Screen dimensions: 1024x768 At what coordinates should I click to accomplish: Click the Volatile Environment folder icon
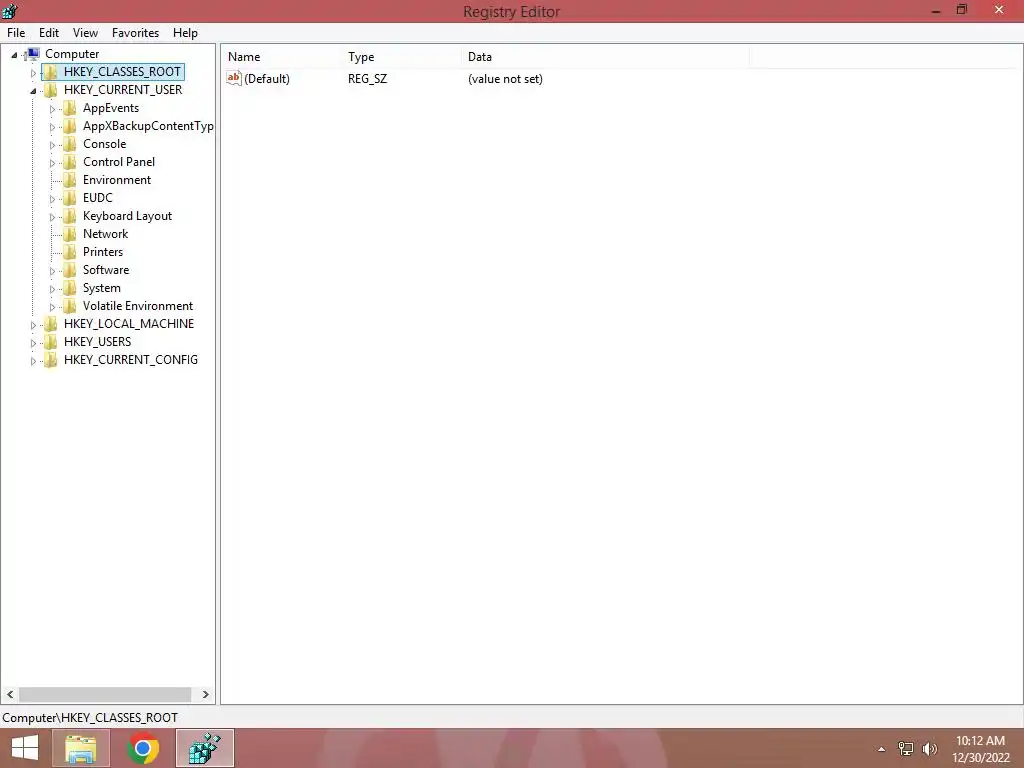[x=70, y=306]
